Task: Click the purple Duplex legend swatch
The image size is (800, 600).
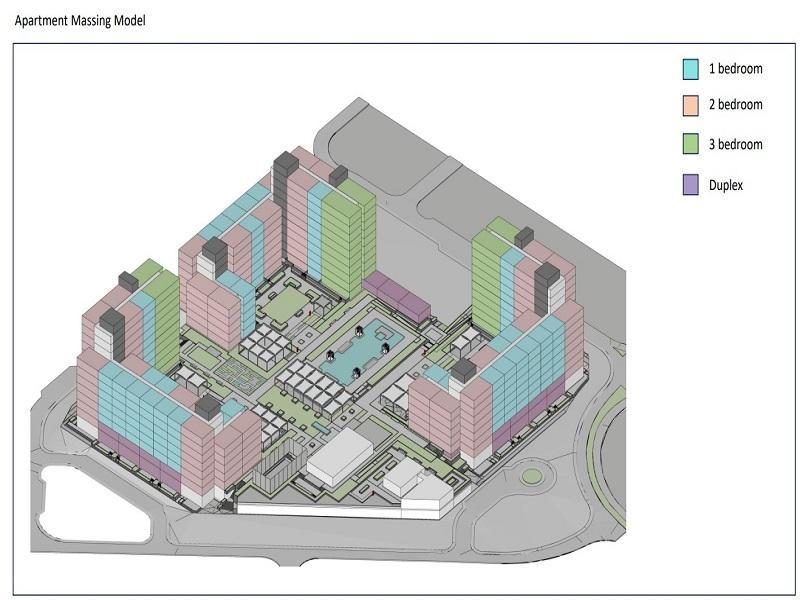Action: pyautogui.click(x=690, y=184)
